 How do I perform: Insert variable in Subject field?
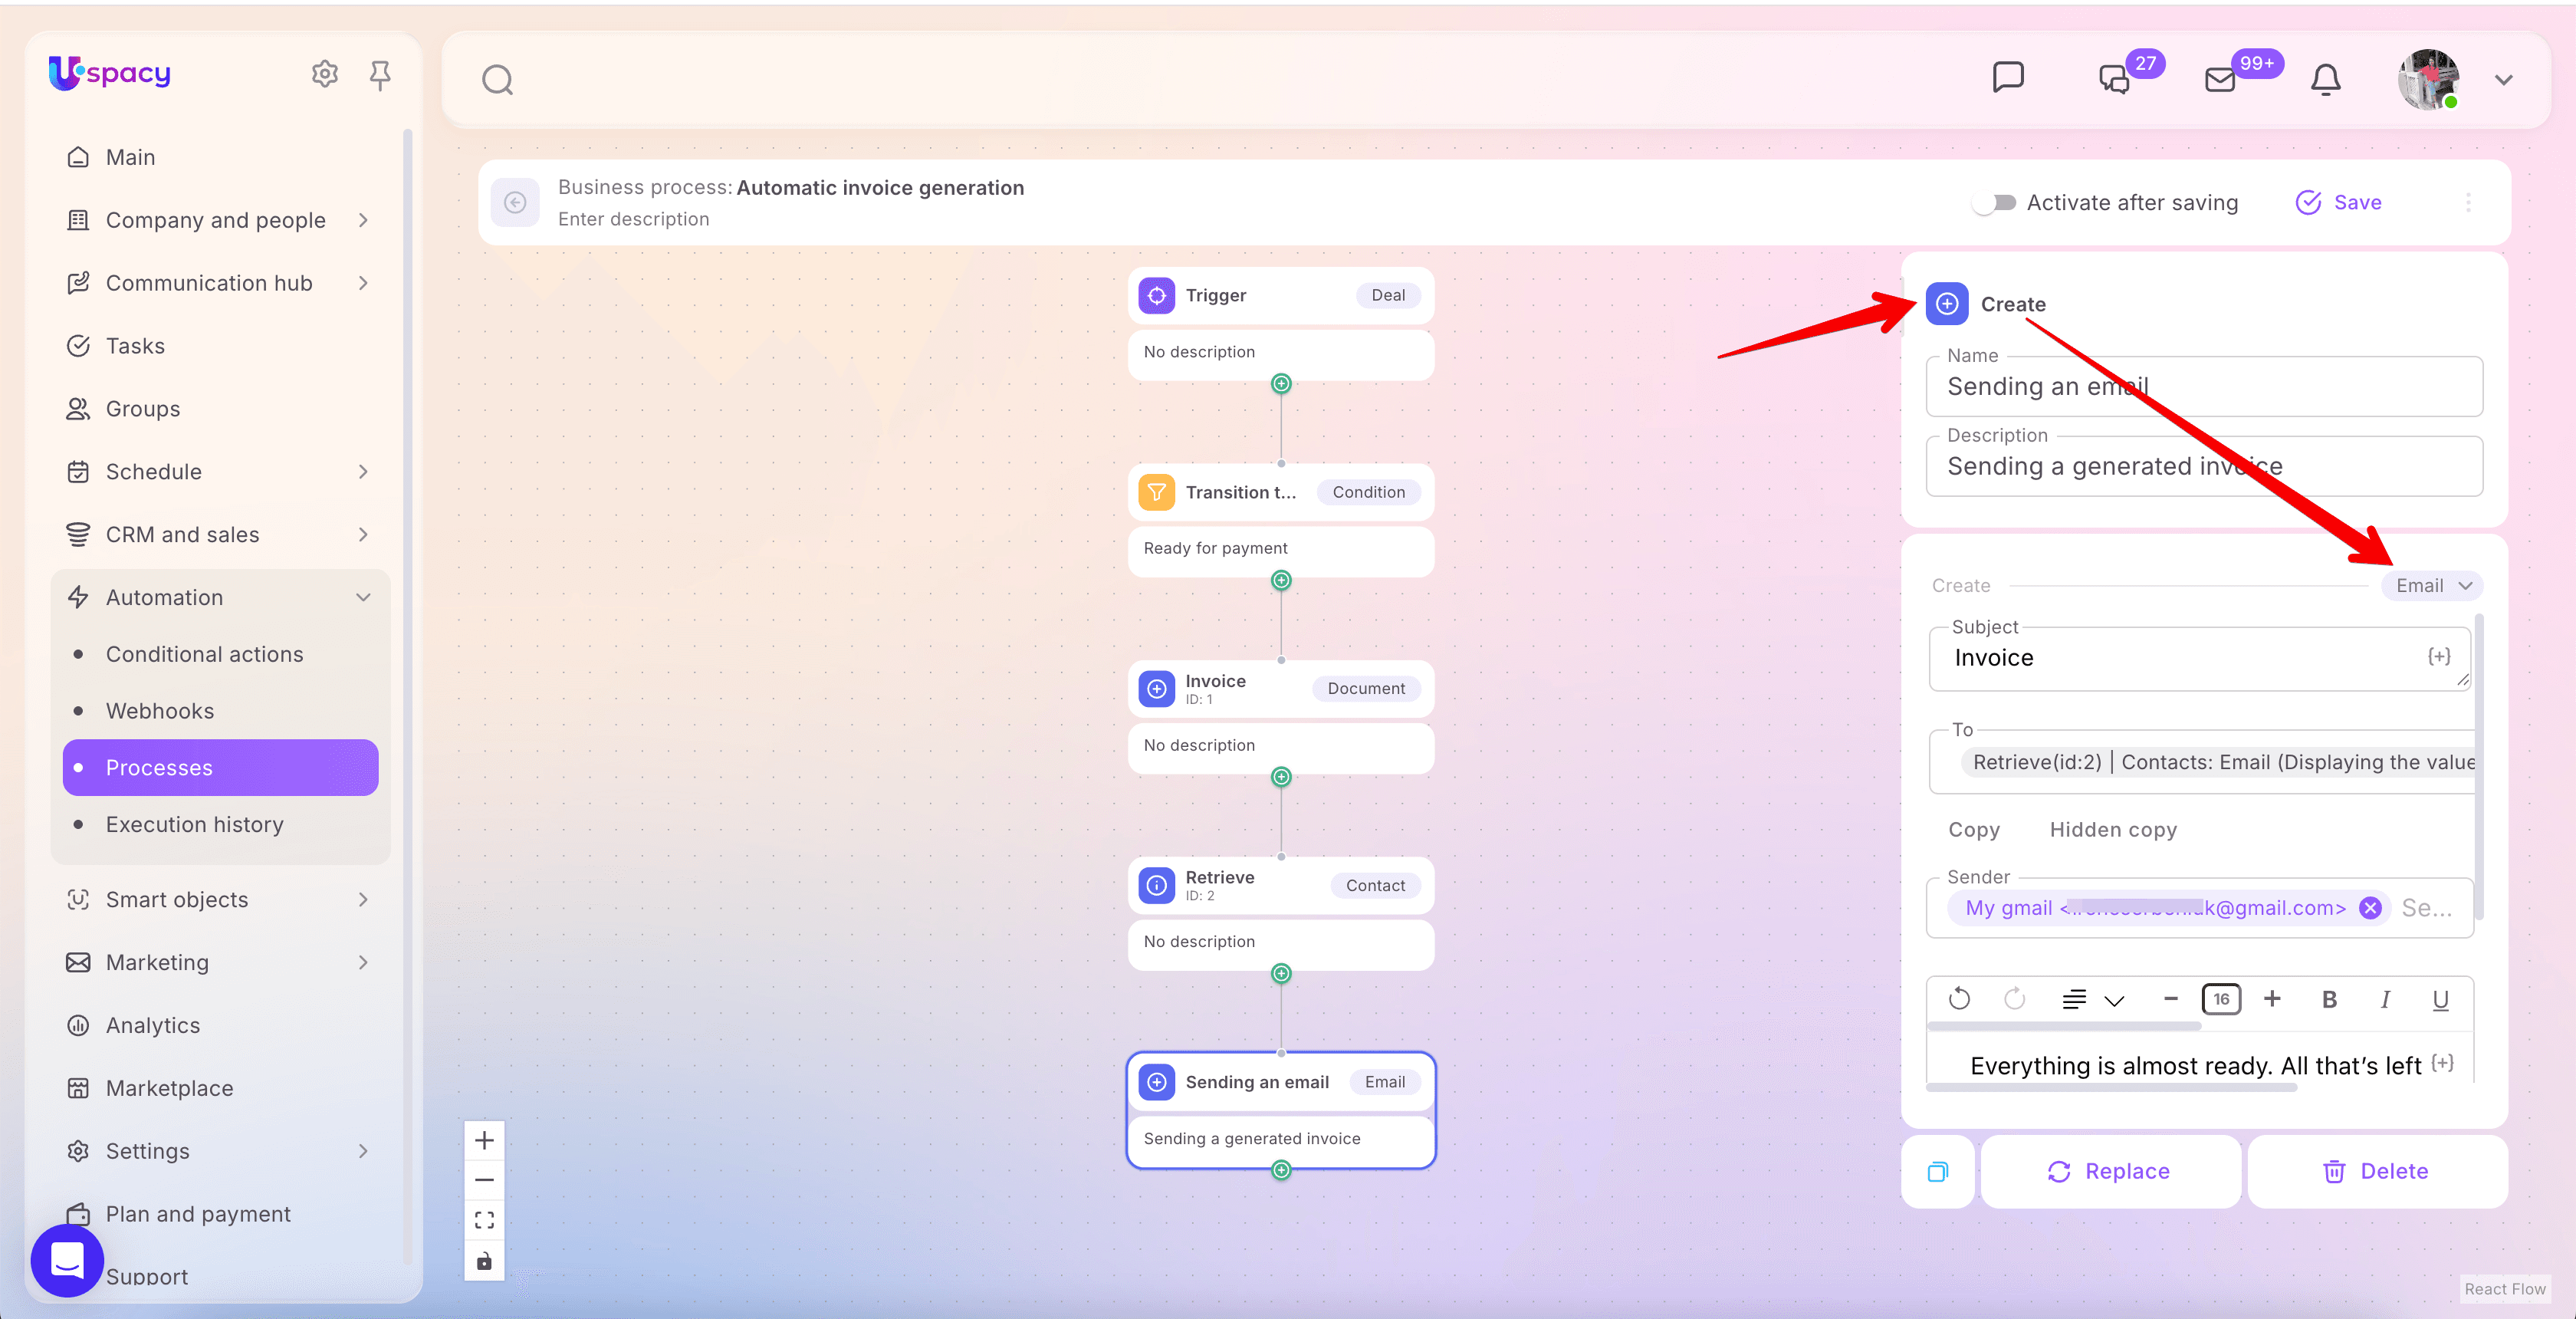2439,656
